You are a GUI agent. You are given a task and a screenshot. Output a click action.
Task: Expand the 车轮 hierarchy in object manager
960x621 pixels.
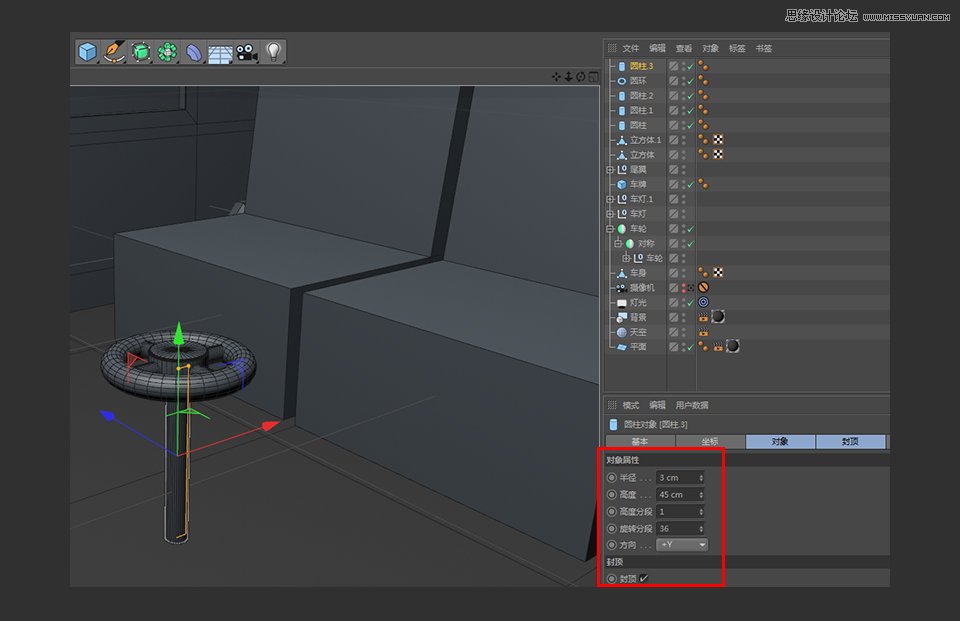pyautogui.click(x=609, y=227)
